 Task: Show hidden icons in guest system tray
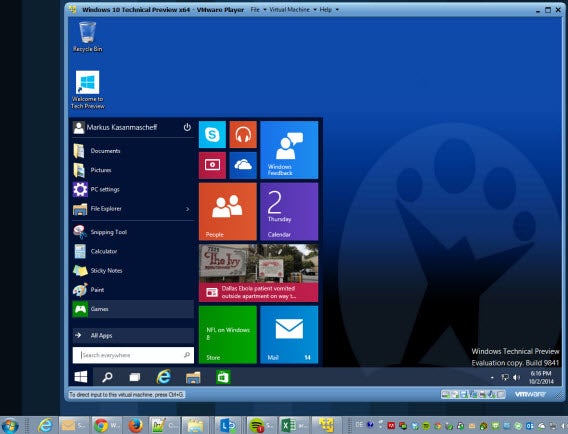[492, 377]
